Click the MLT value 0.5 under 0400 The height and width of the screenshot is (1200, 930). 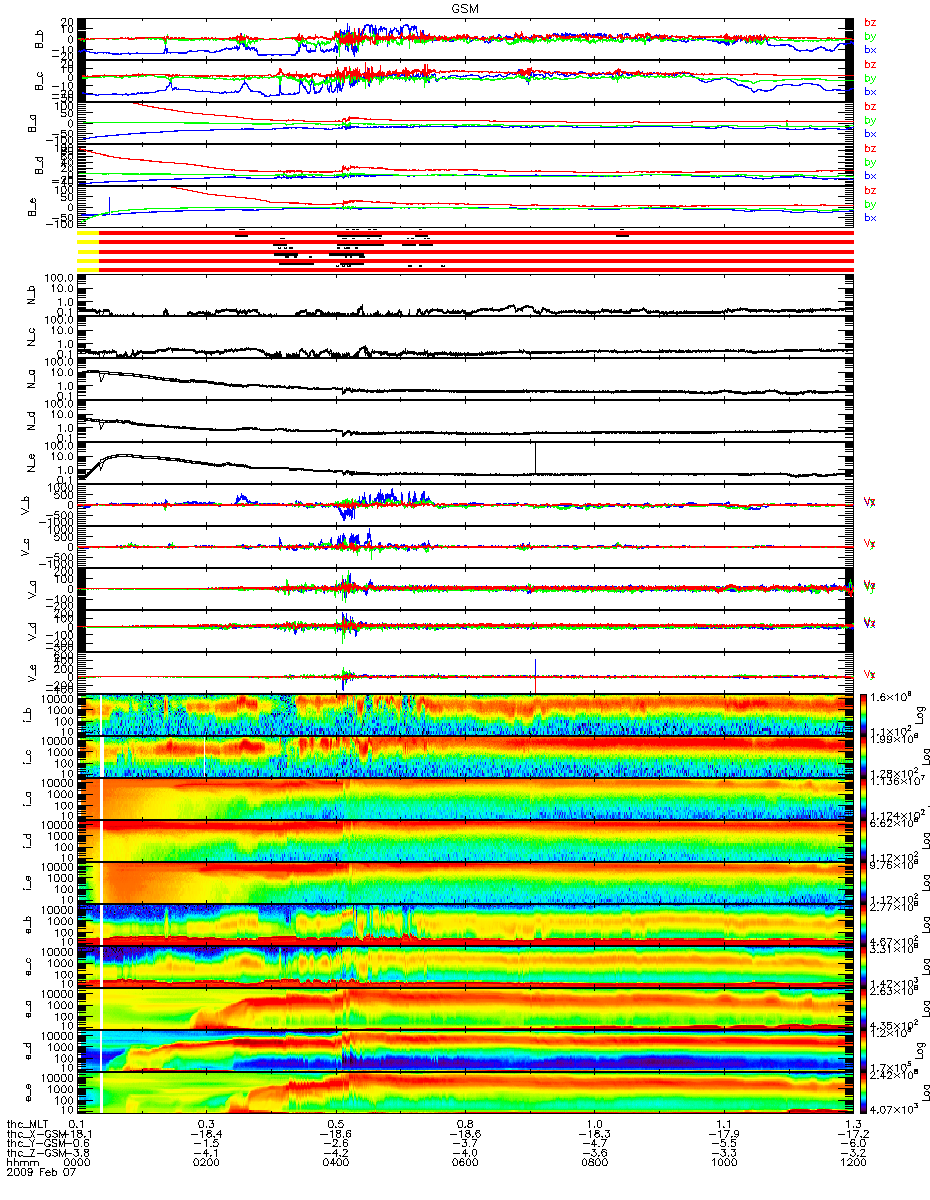pos(337,1125)
